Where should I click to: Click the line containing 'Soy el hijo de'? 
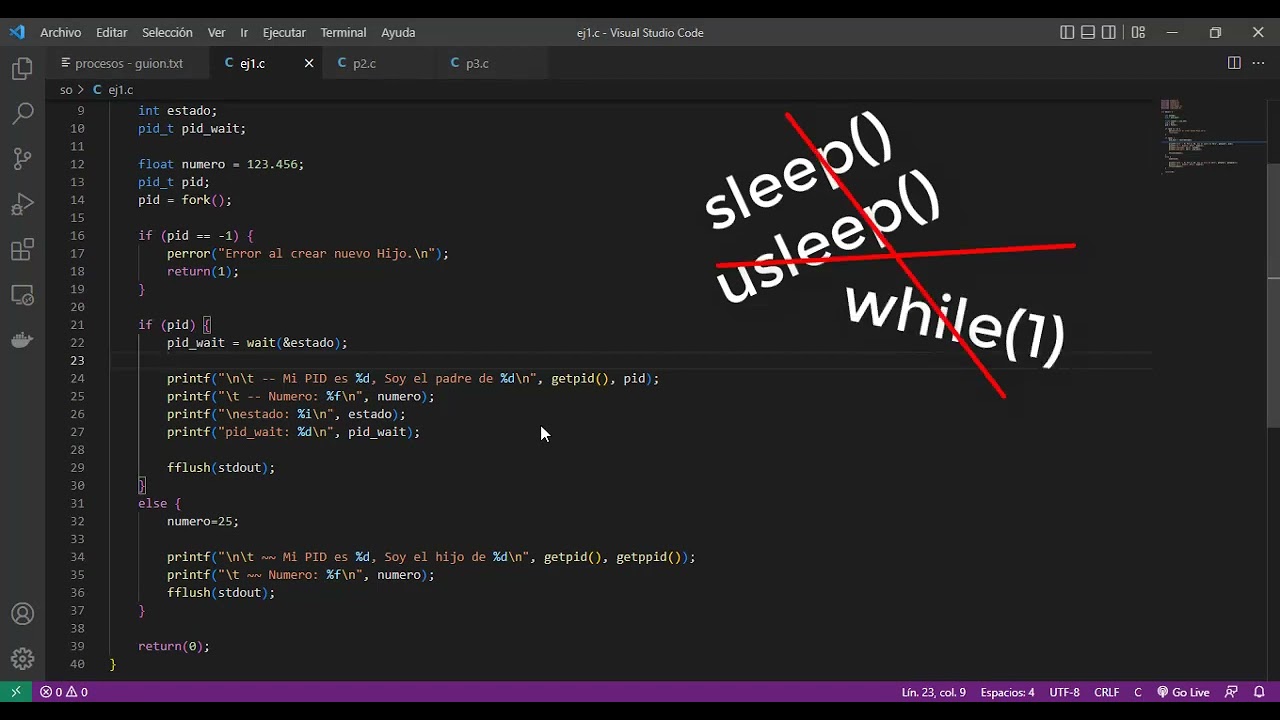pos(431,557)
